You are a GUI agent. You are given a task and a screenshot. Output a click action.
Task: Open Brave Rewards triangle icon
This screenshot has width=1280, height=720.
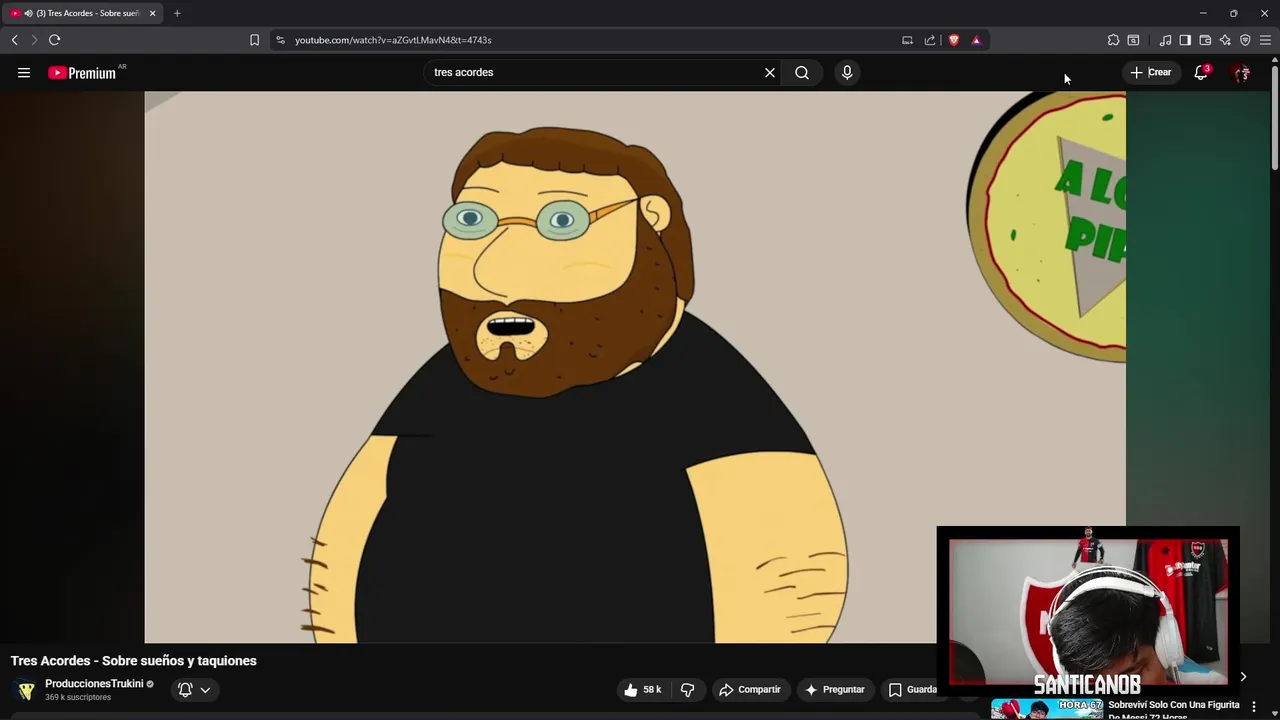point(976,40)
